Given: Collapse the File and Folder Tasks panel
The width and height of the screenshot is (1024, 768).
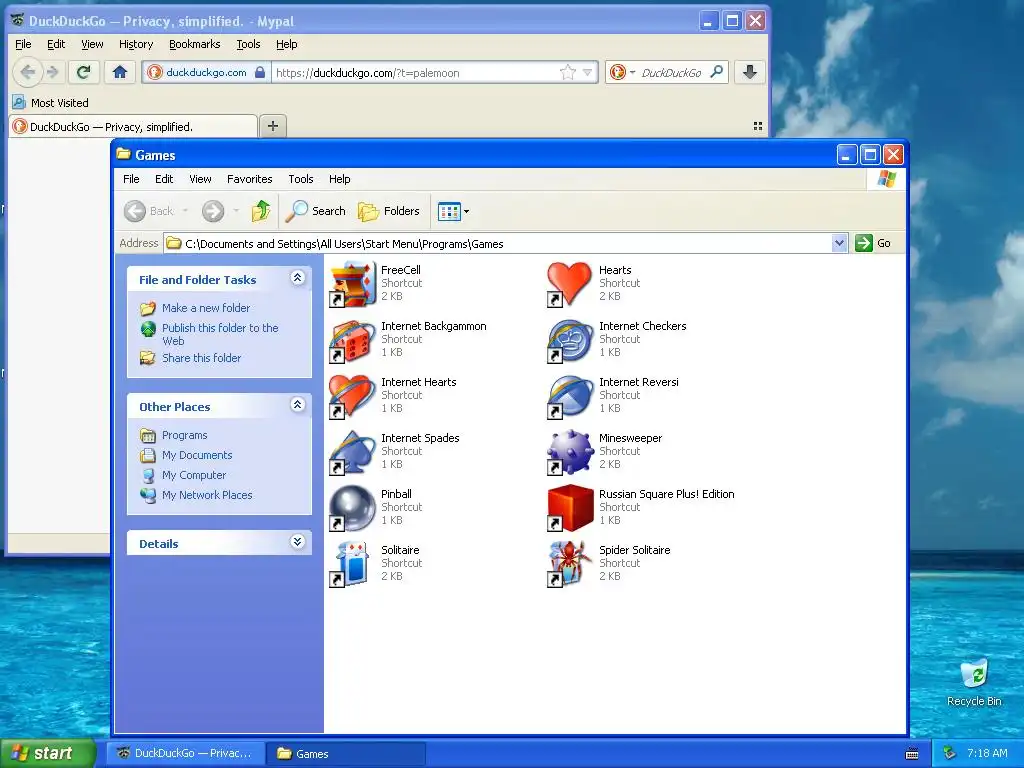Looking at the screenshot, I should coord(297,278).
